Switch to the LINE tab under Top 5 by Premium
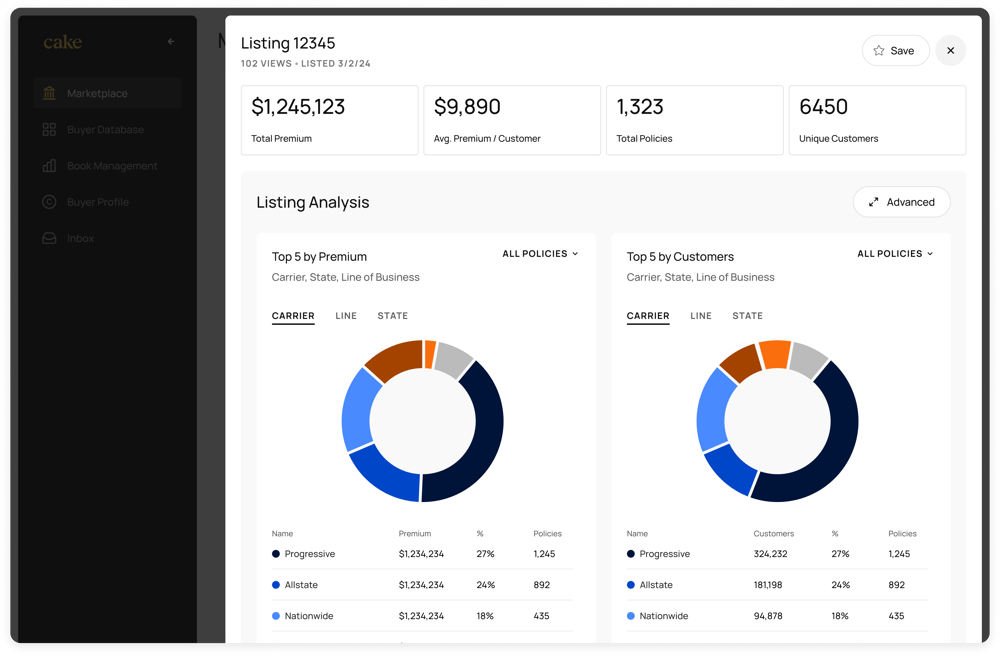1000x656 pixels. coord(346,315)
